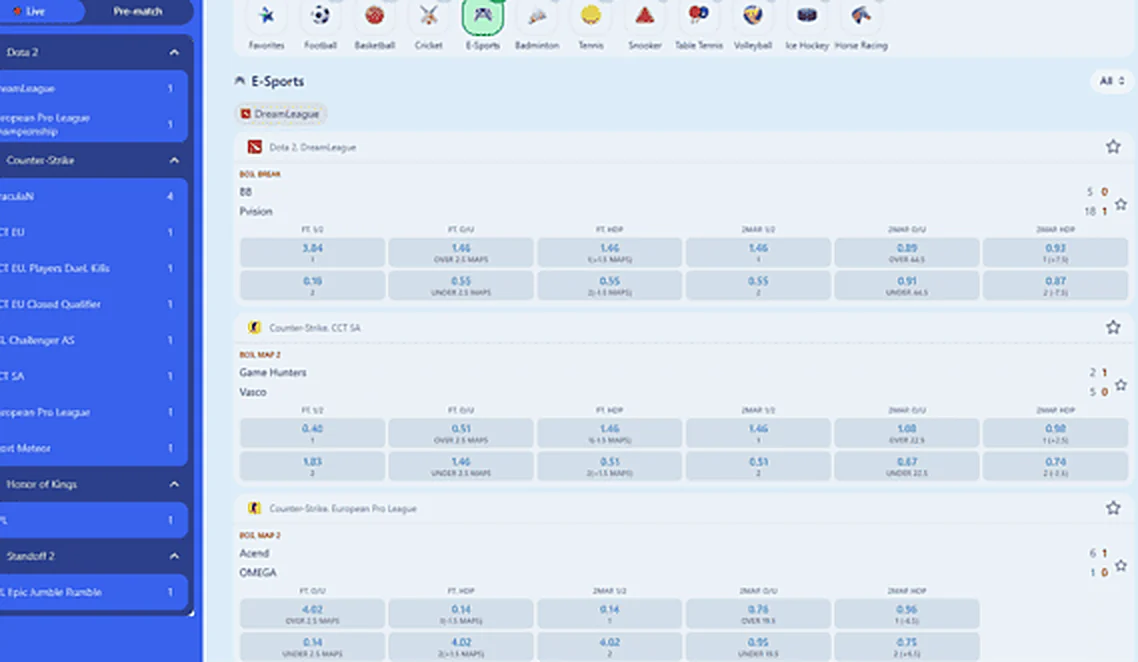Select the E-Sports category icon
Screen dimensions: 1138x662
(483, 16)
